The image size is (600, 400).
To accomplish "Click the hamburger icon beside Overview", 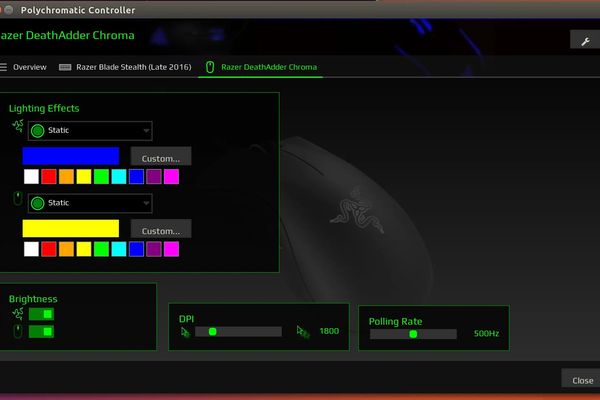I will click(3, 67).
